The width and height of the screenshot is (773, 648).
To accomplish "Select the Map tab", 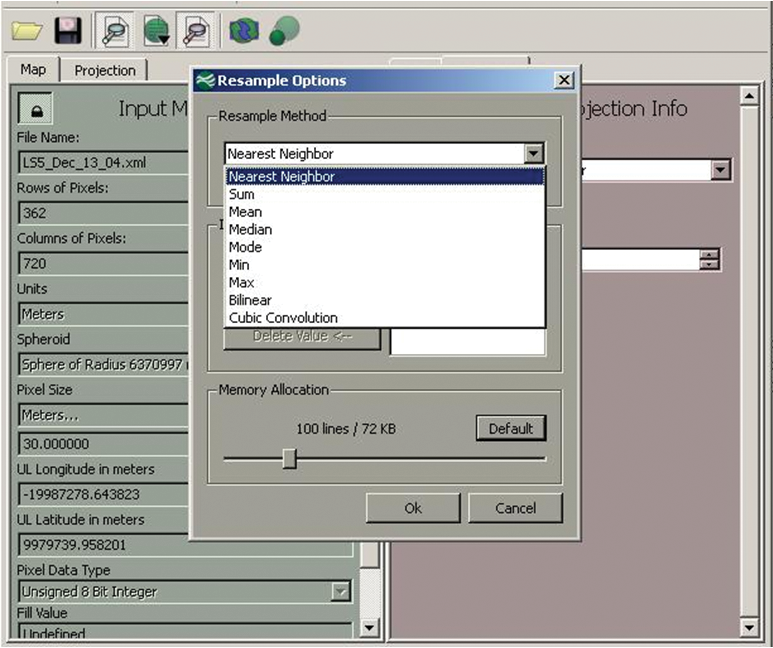I will (x=33, y=70).
